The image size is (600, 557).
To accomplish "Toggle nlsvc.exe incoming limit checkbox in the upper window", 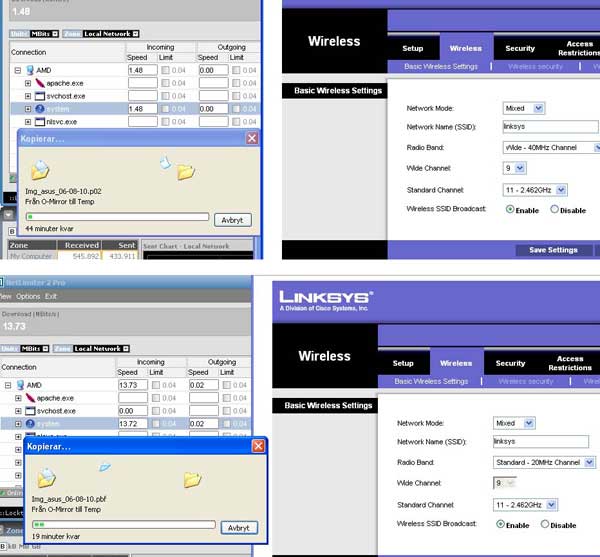I will [165, 122].
